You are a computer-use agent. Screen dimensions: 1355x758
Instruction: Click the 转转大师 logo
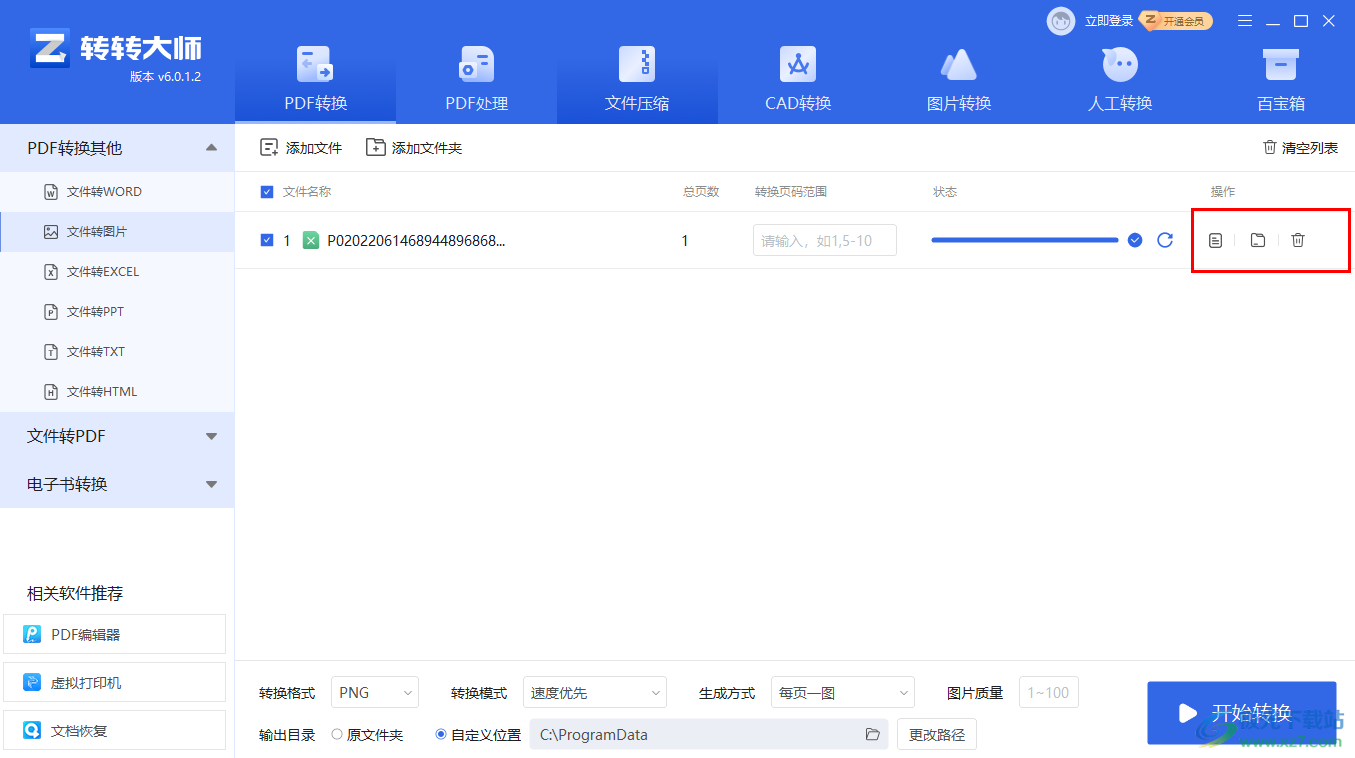click(x=116, y=48)
